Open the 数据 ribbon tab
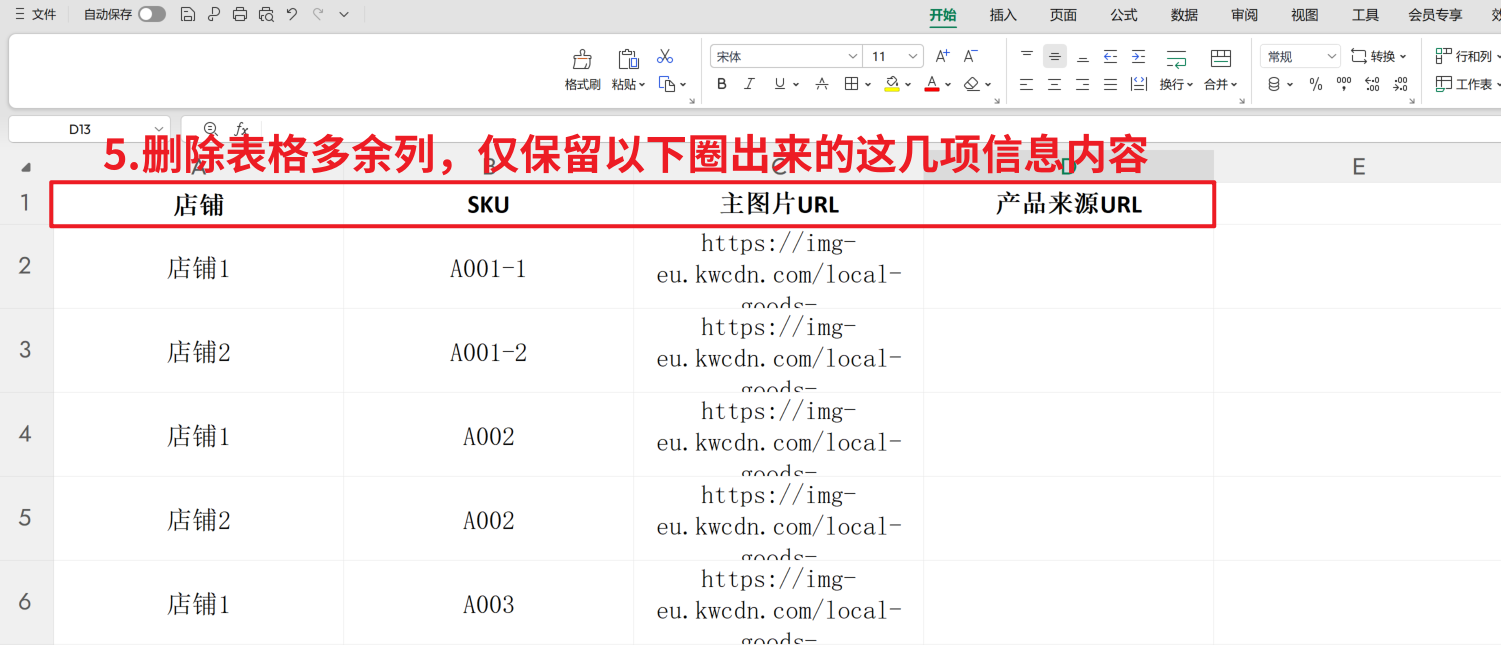 click(1184, 15)
